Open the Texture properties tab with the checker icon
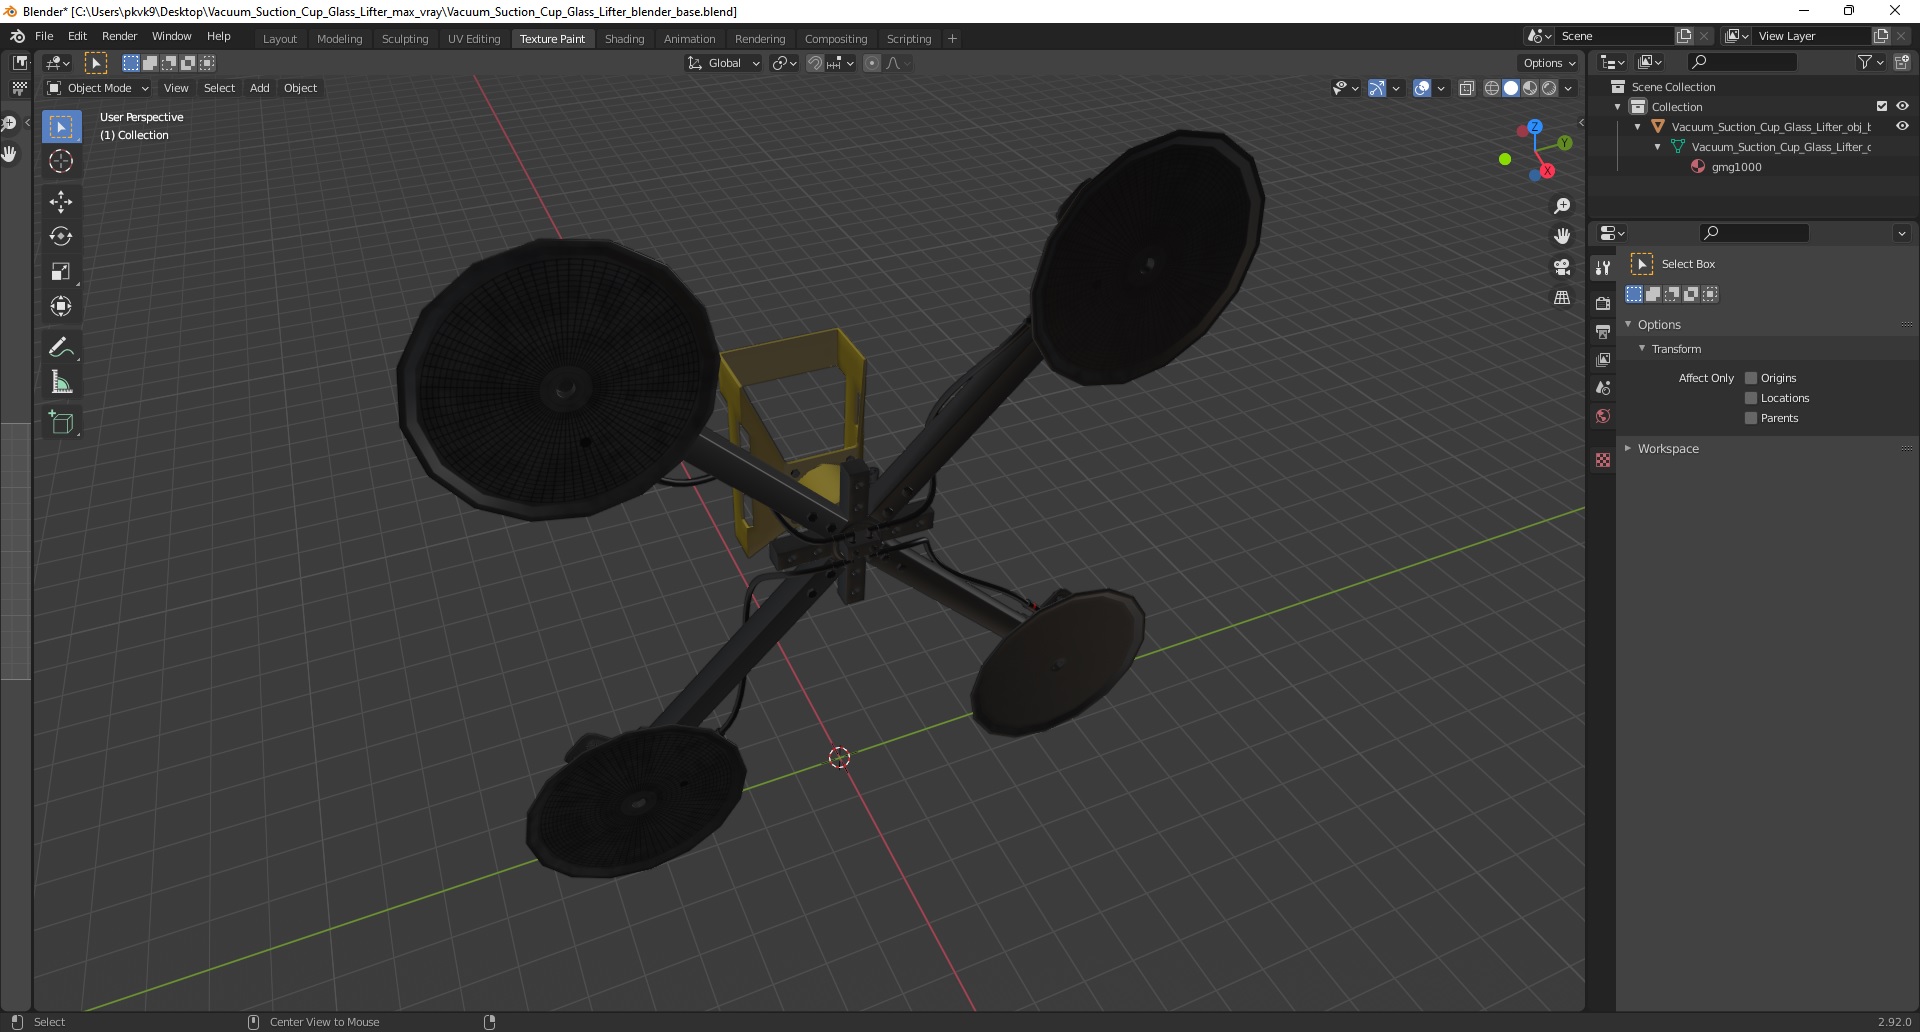1920x1032 pixels. pos(1603,460)
